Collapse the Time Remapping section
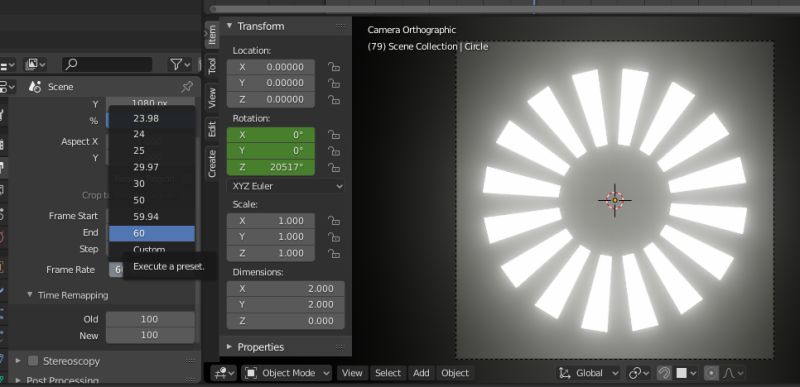 click(x=30, y=295)
